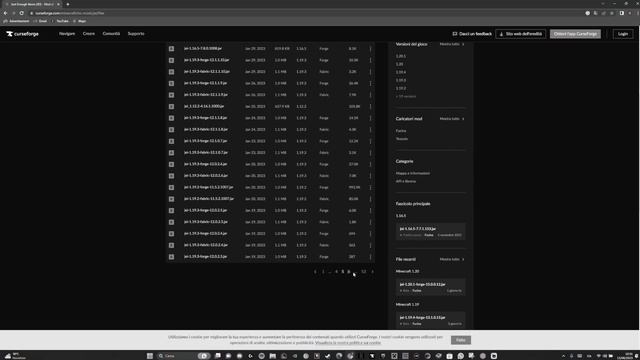This screenshot has height=360, width=640.
Task: Open more options for jei_1.12.2-4.16.1.1000.jar row
Action: click(x=370, y=106)
